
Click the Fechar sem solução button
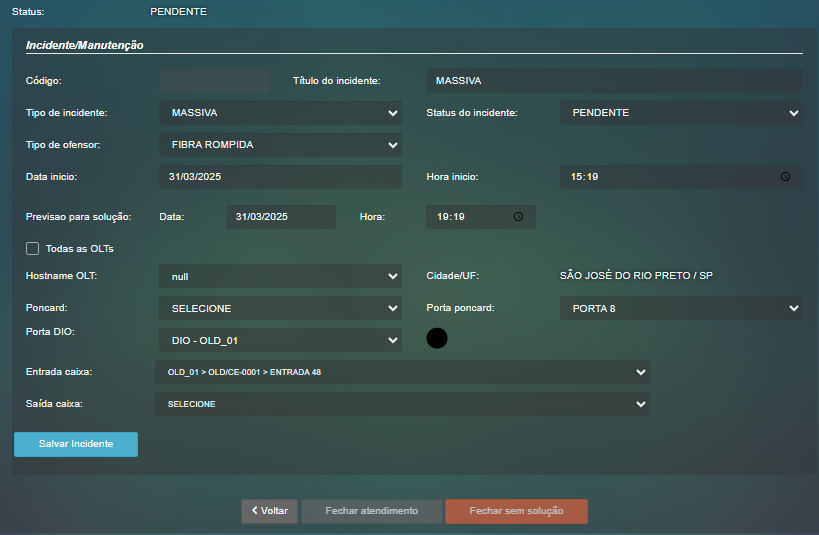[516, 511]
